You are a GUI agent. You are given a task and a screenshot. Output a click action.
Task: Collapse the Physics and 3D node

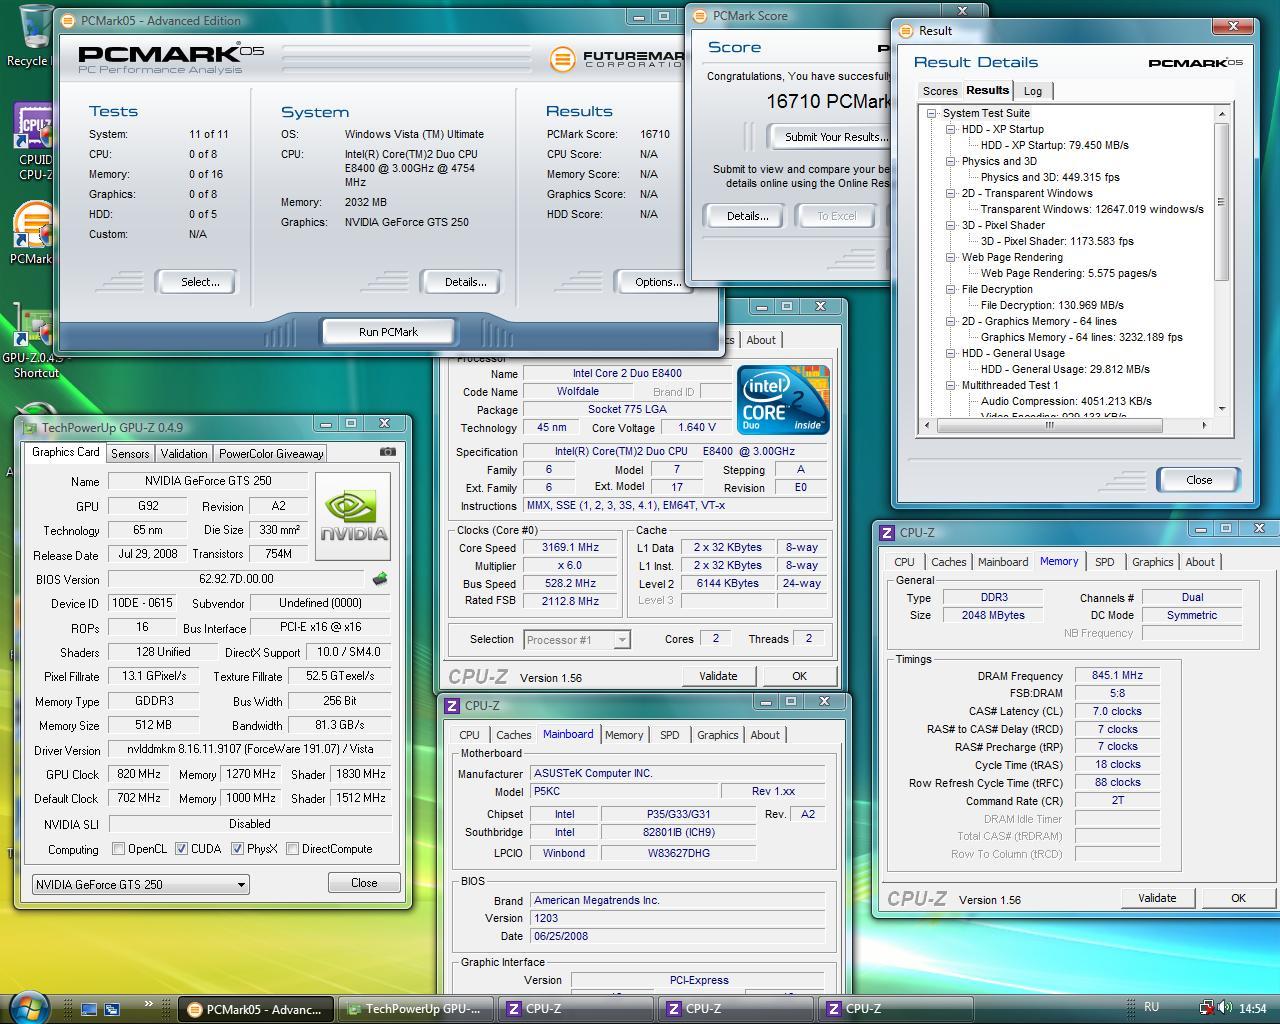[x=951, y=162]
